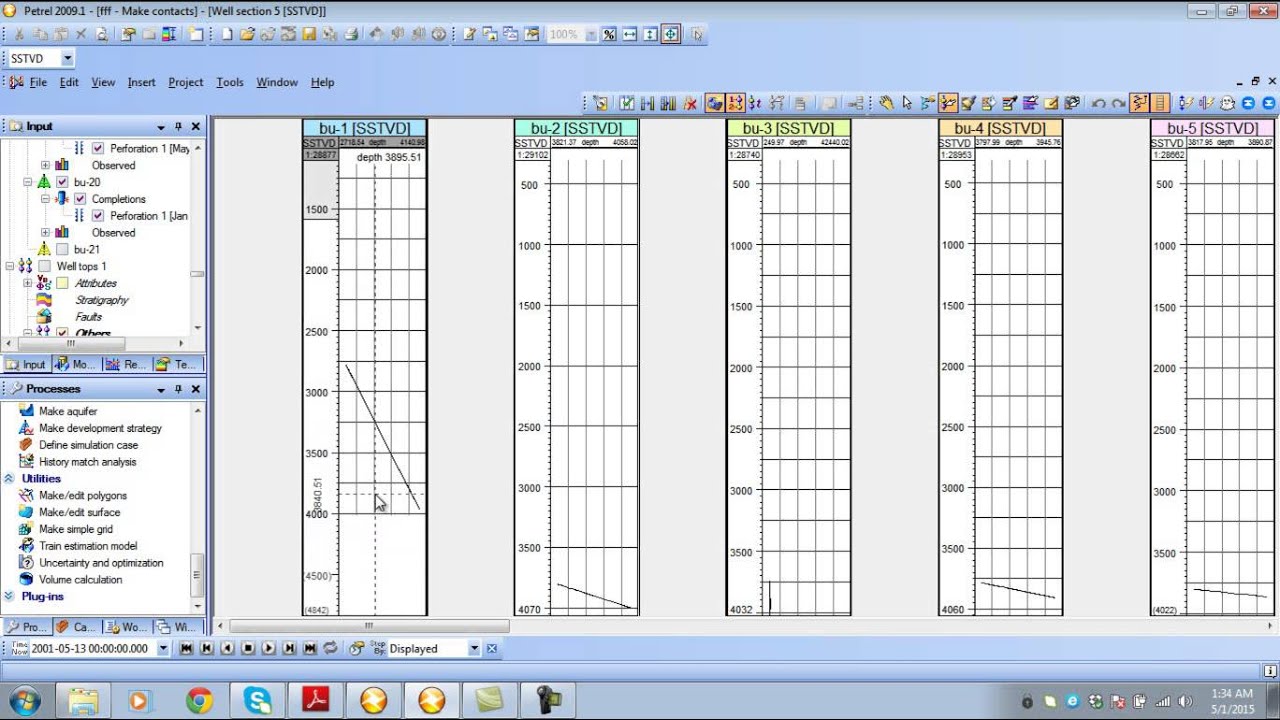Screen dimensions: 1280x720
Task: Open the Processes panel dropdown arrow
Action: (160, 389)
